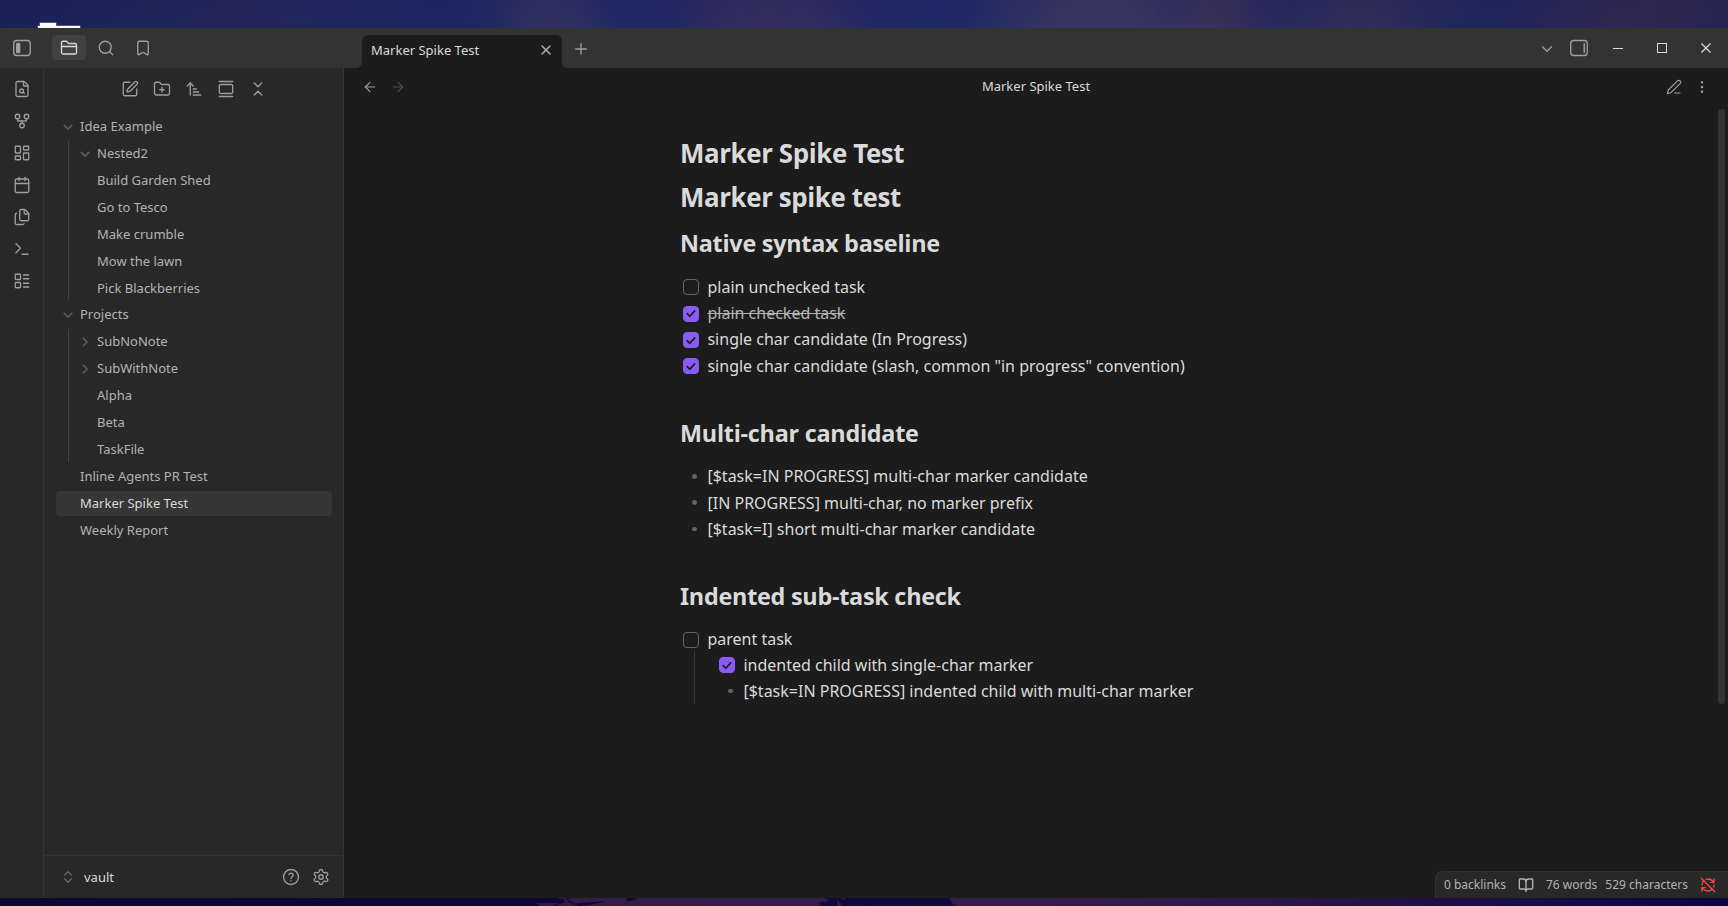
Task: Open today's daily note icon
Action: (x=22, y=185)
